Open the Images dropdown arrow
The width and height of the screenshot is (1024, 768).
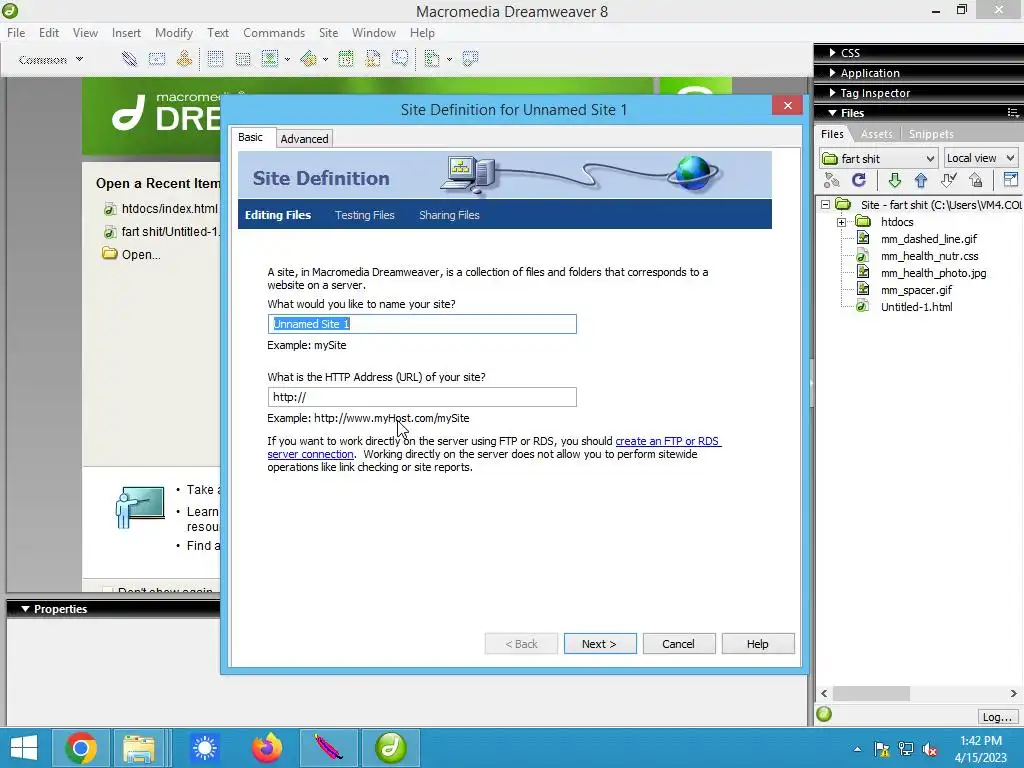pos(287,60)
